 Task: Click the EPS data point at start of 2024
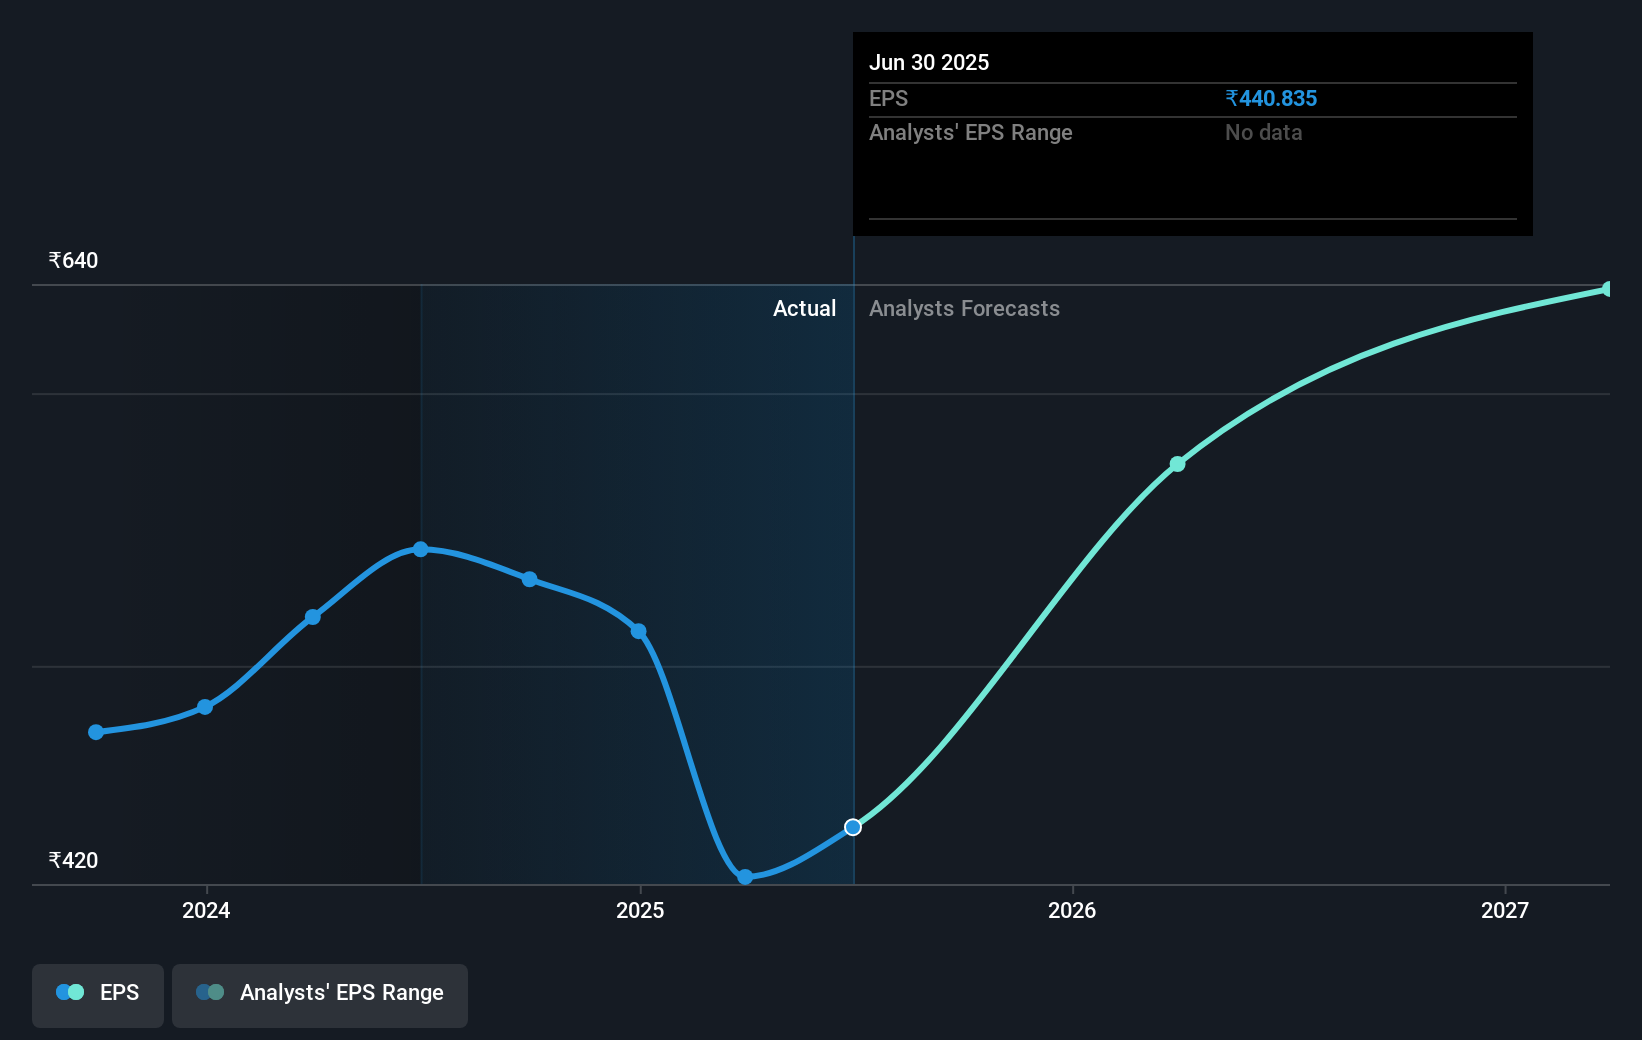[205, 707]
